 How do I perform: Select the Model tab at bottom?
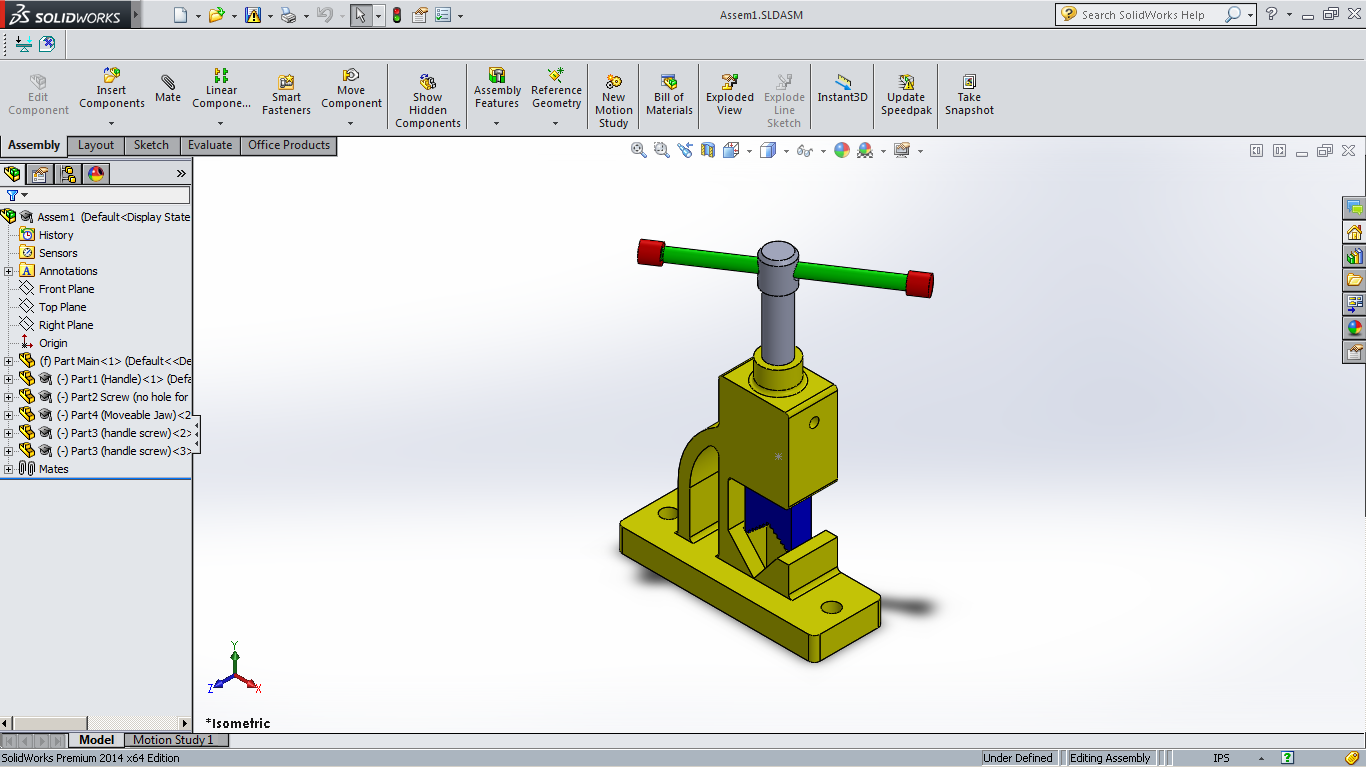pos(97,740)
